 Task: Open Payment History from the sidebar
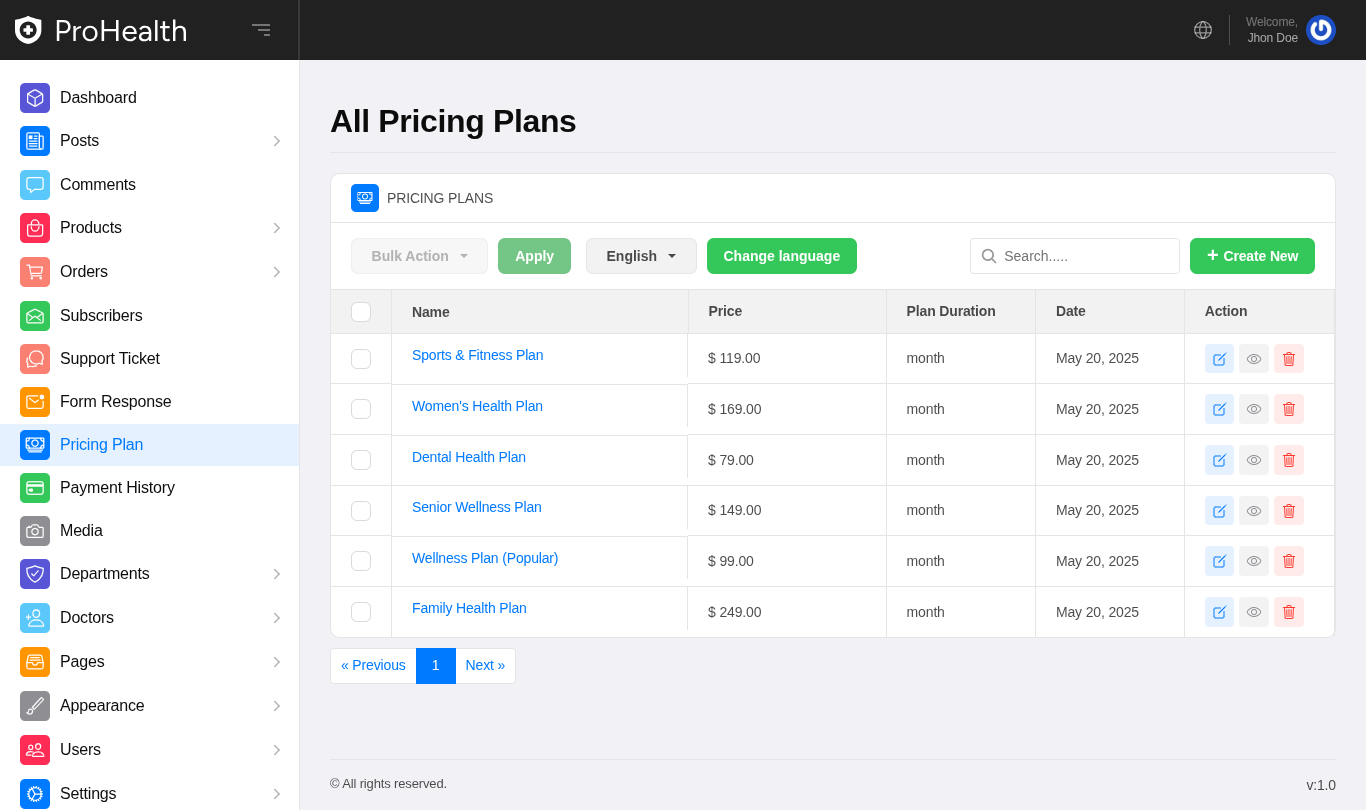[x=117, y=488]
